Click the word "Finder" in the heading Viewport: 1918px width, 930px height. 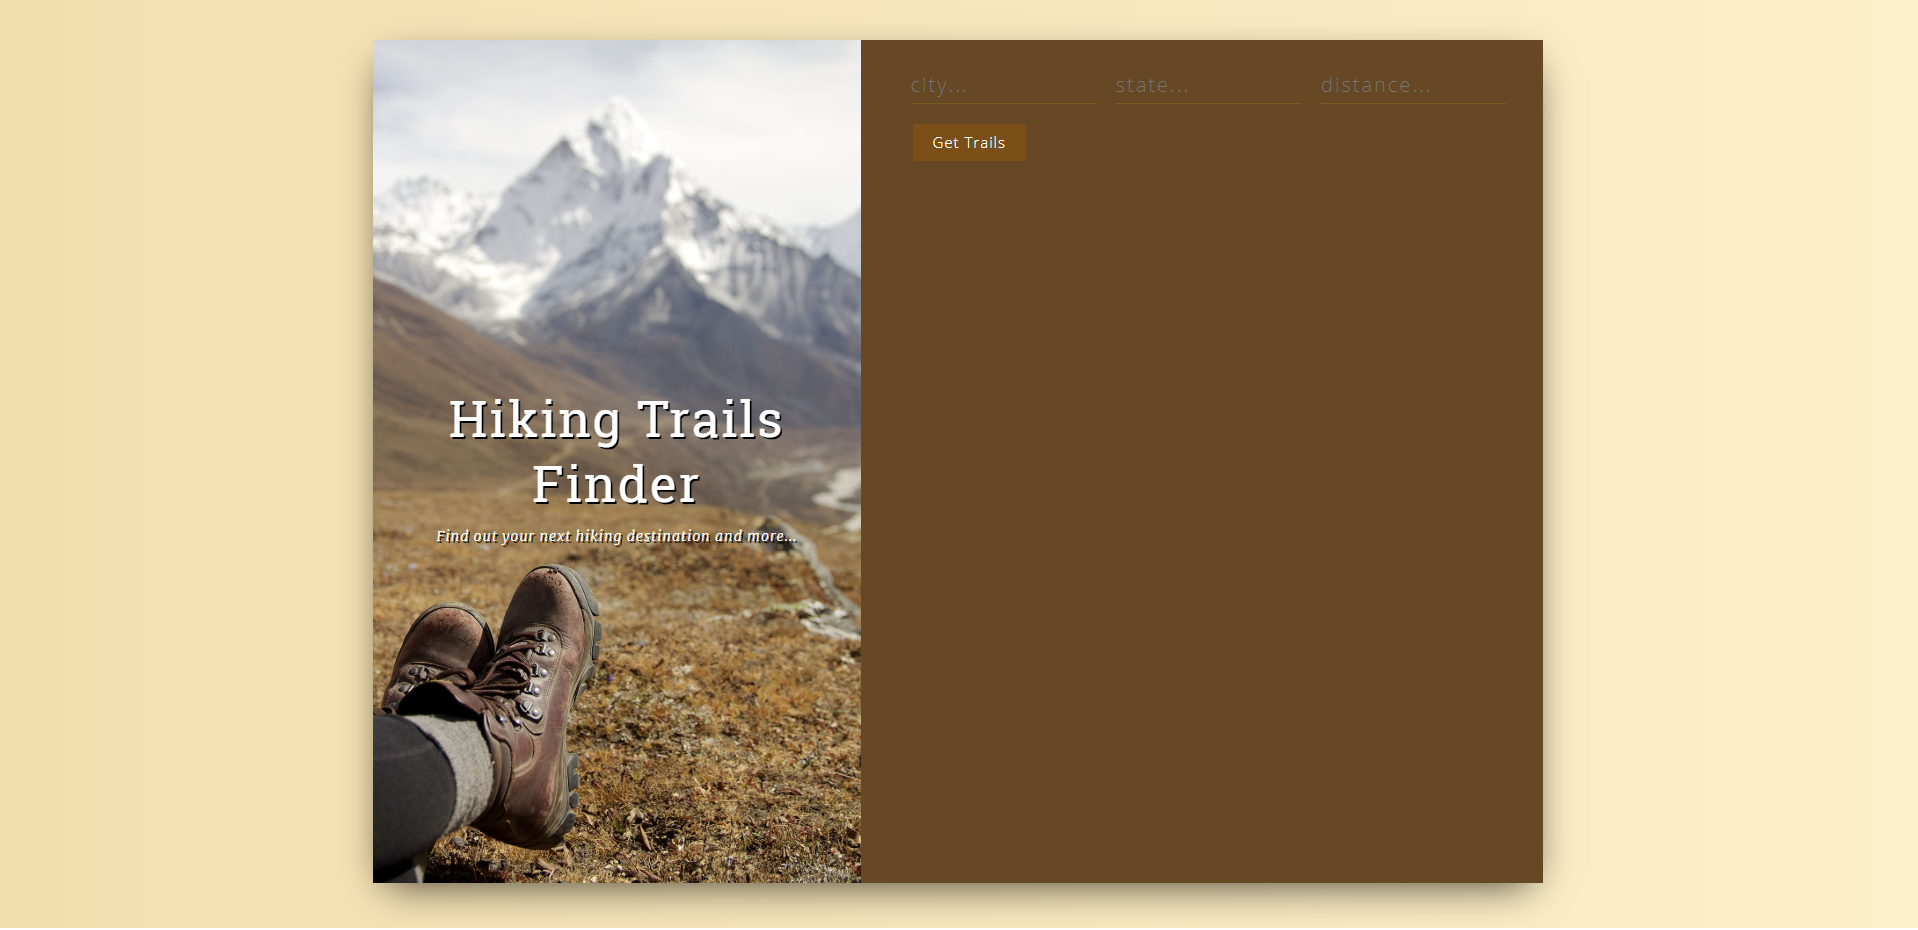[x=616, y=485]
